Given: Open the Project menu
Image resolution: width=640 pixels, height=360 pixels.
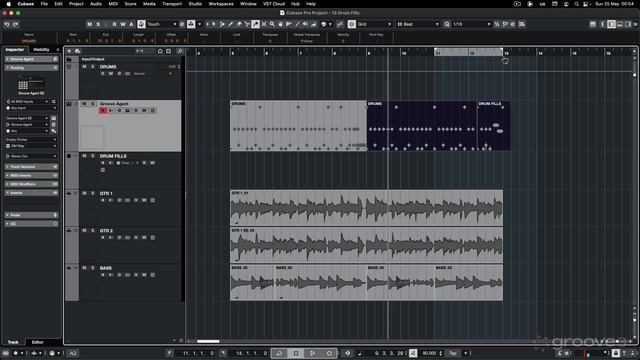Looking at the screenshot, I should coord(76,4).
